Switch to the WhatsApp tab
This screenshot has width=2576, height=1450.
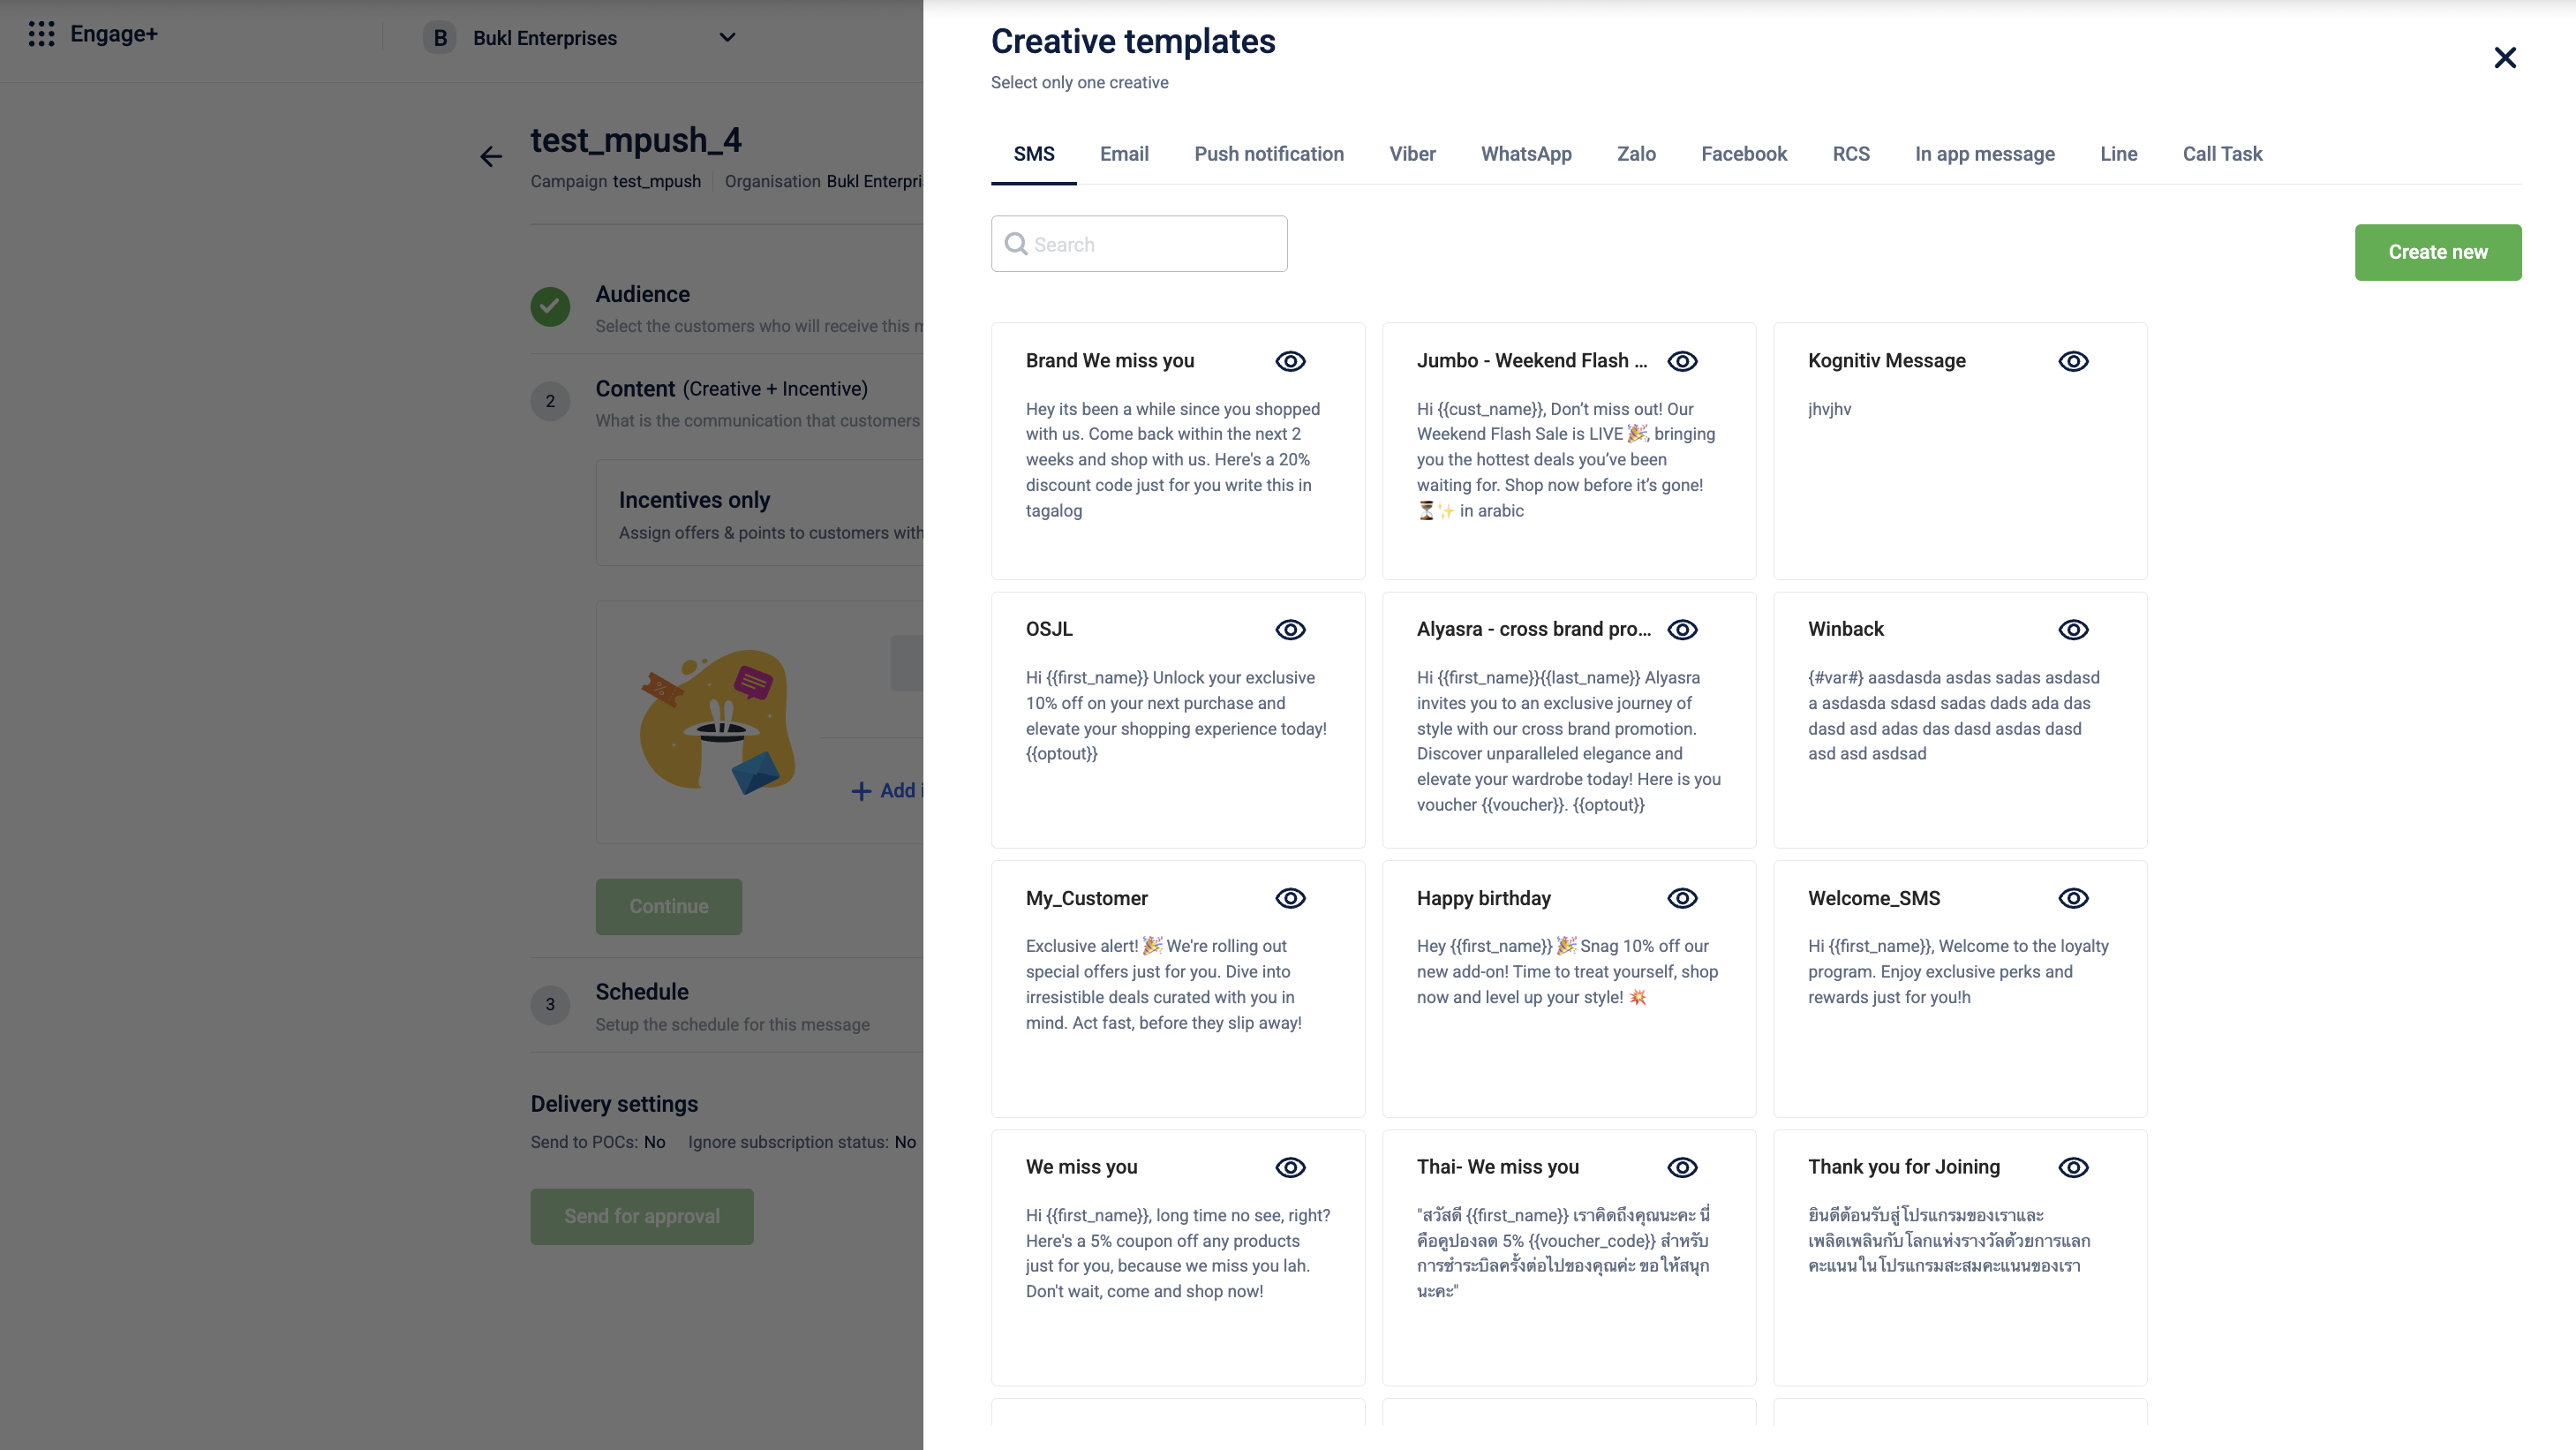click(1526, 154)
